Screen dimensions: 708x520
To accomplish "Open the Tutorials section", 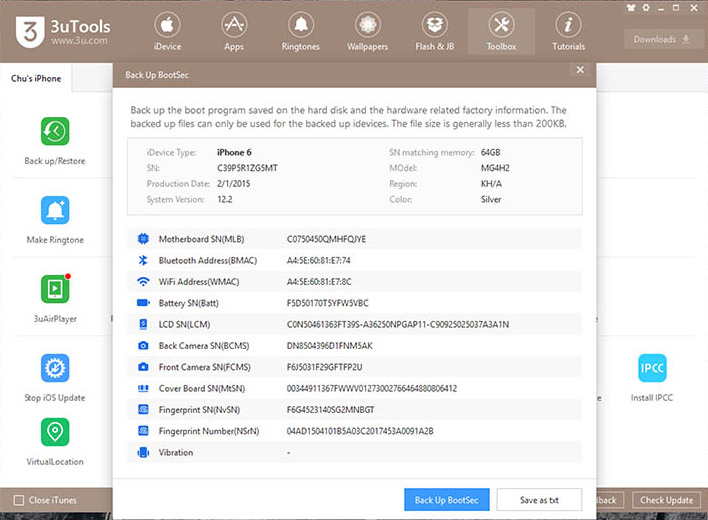I will coord(568,32).
